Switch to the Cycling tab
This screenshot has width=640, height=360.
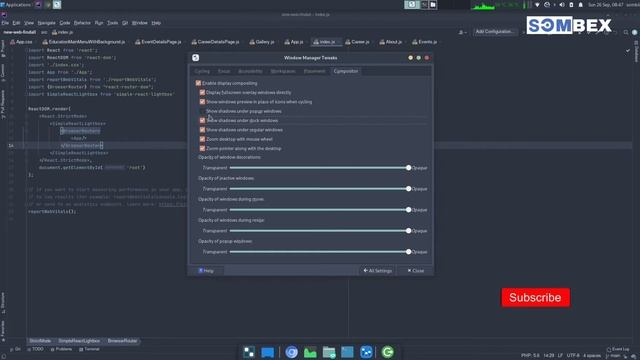pos(202,71)
